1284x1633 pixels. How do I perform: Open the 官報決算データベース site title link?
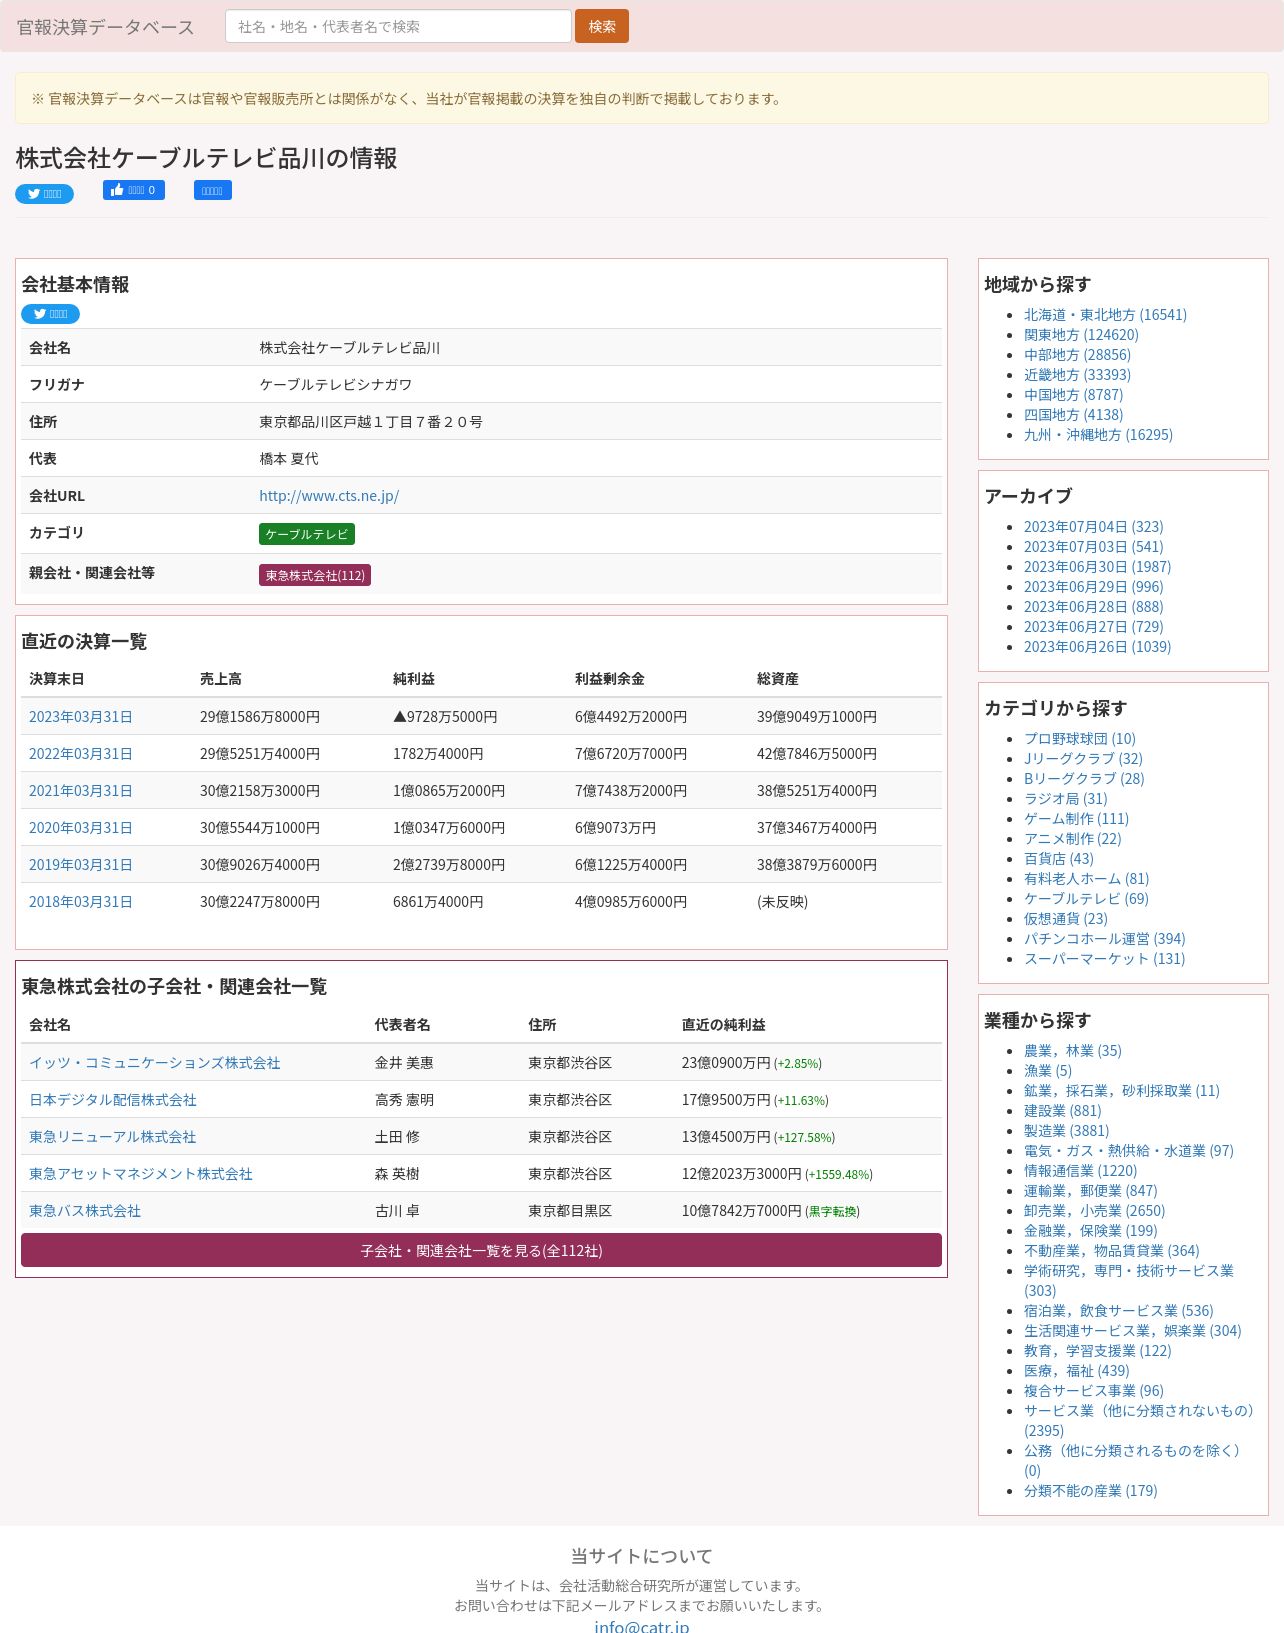106,27
